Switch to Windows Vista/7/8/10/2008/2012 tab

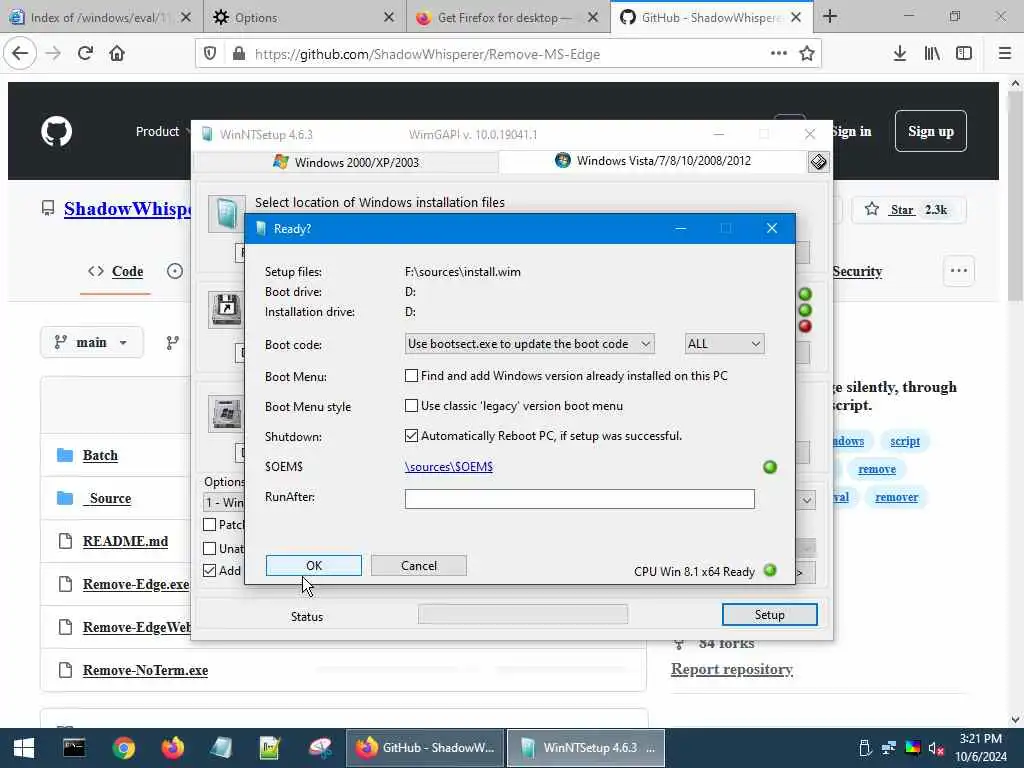653,161
